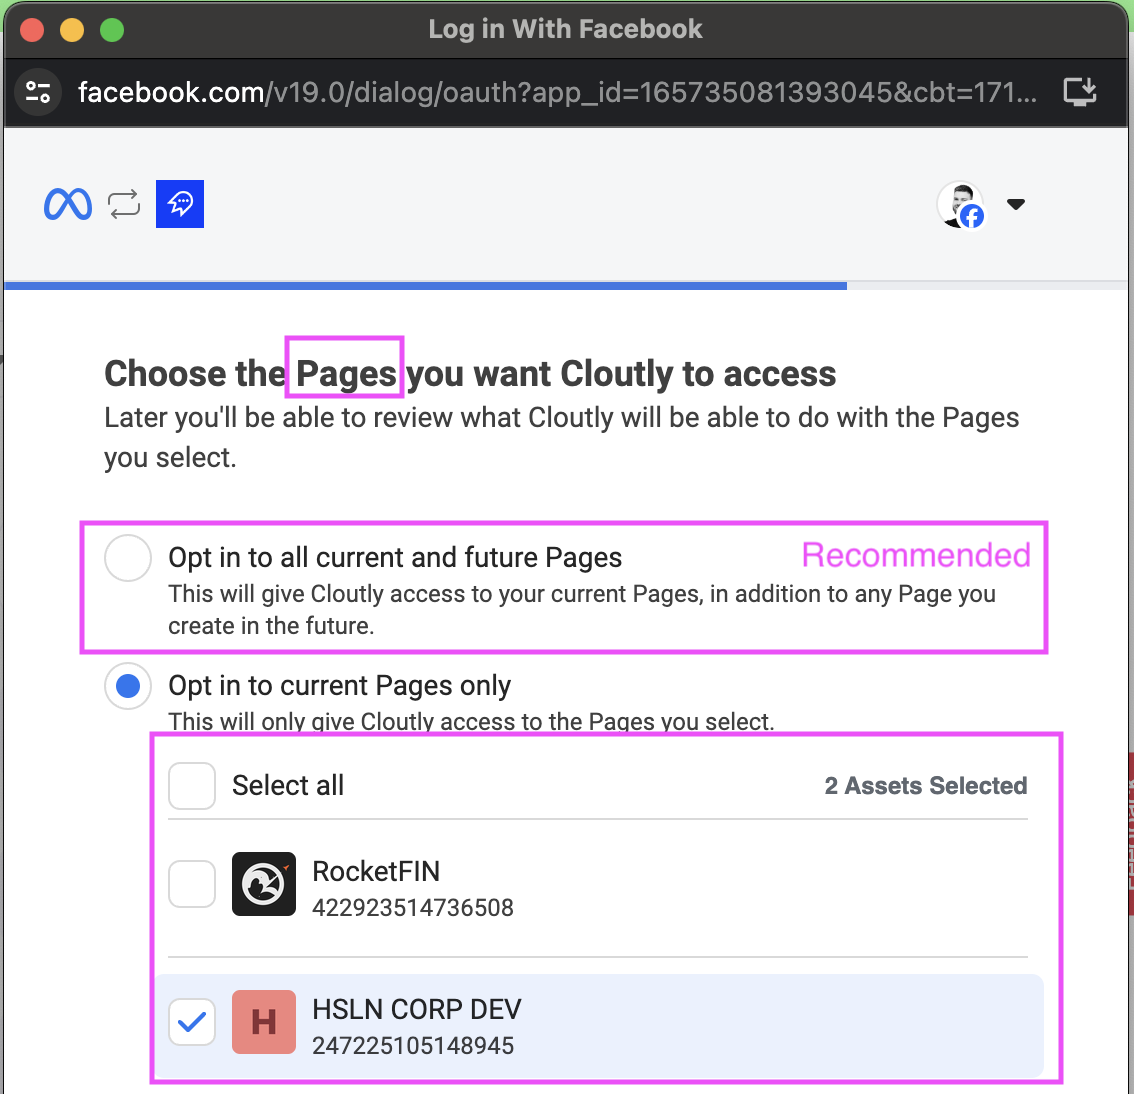Select Opt in to current Pages only
Viewport: 1134px width, 1094px height.
click(128, 686)
